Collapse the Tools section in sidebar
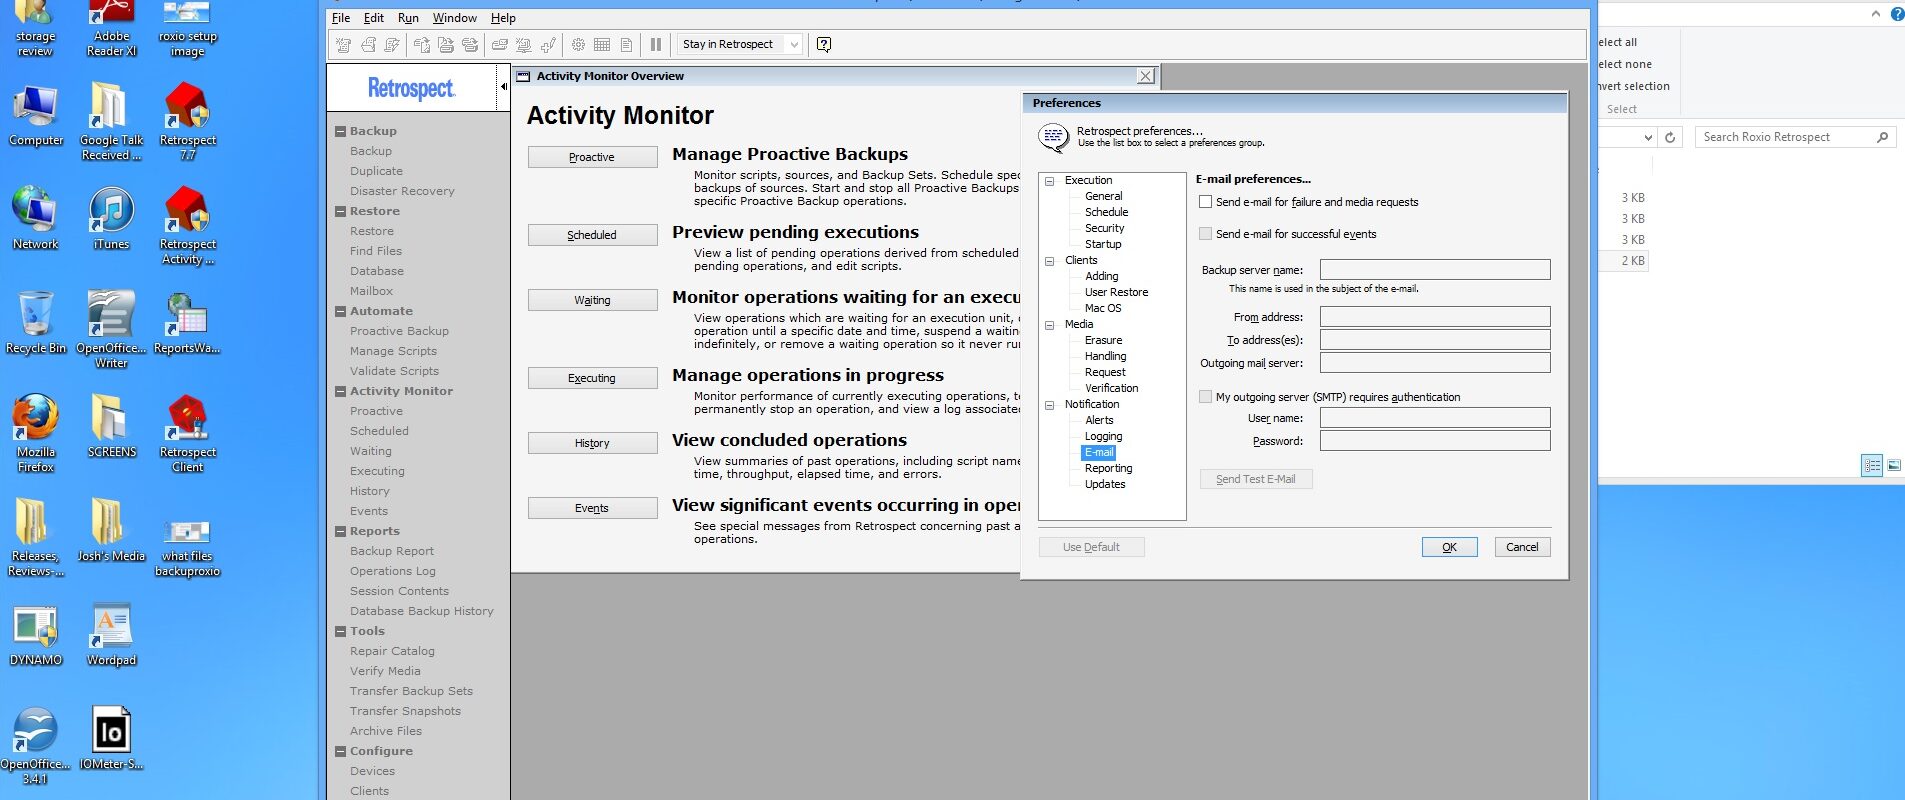Viewport: 1905px width, 800px height. [x=340, y=631]
